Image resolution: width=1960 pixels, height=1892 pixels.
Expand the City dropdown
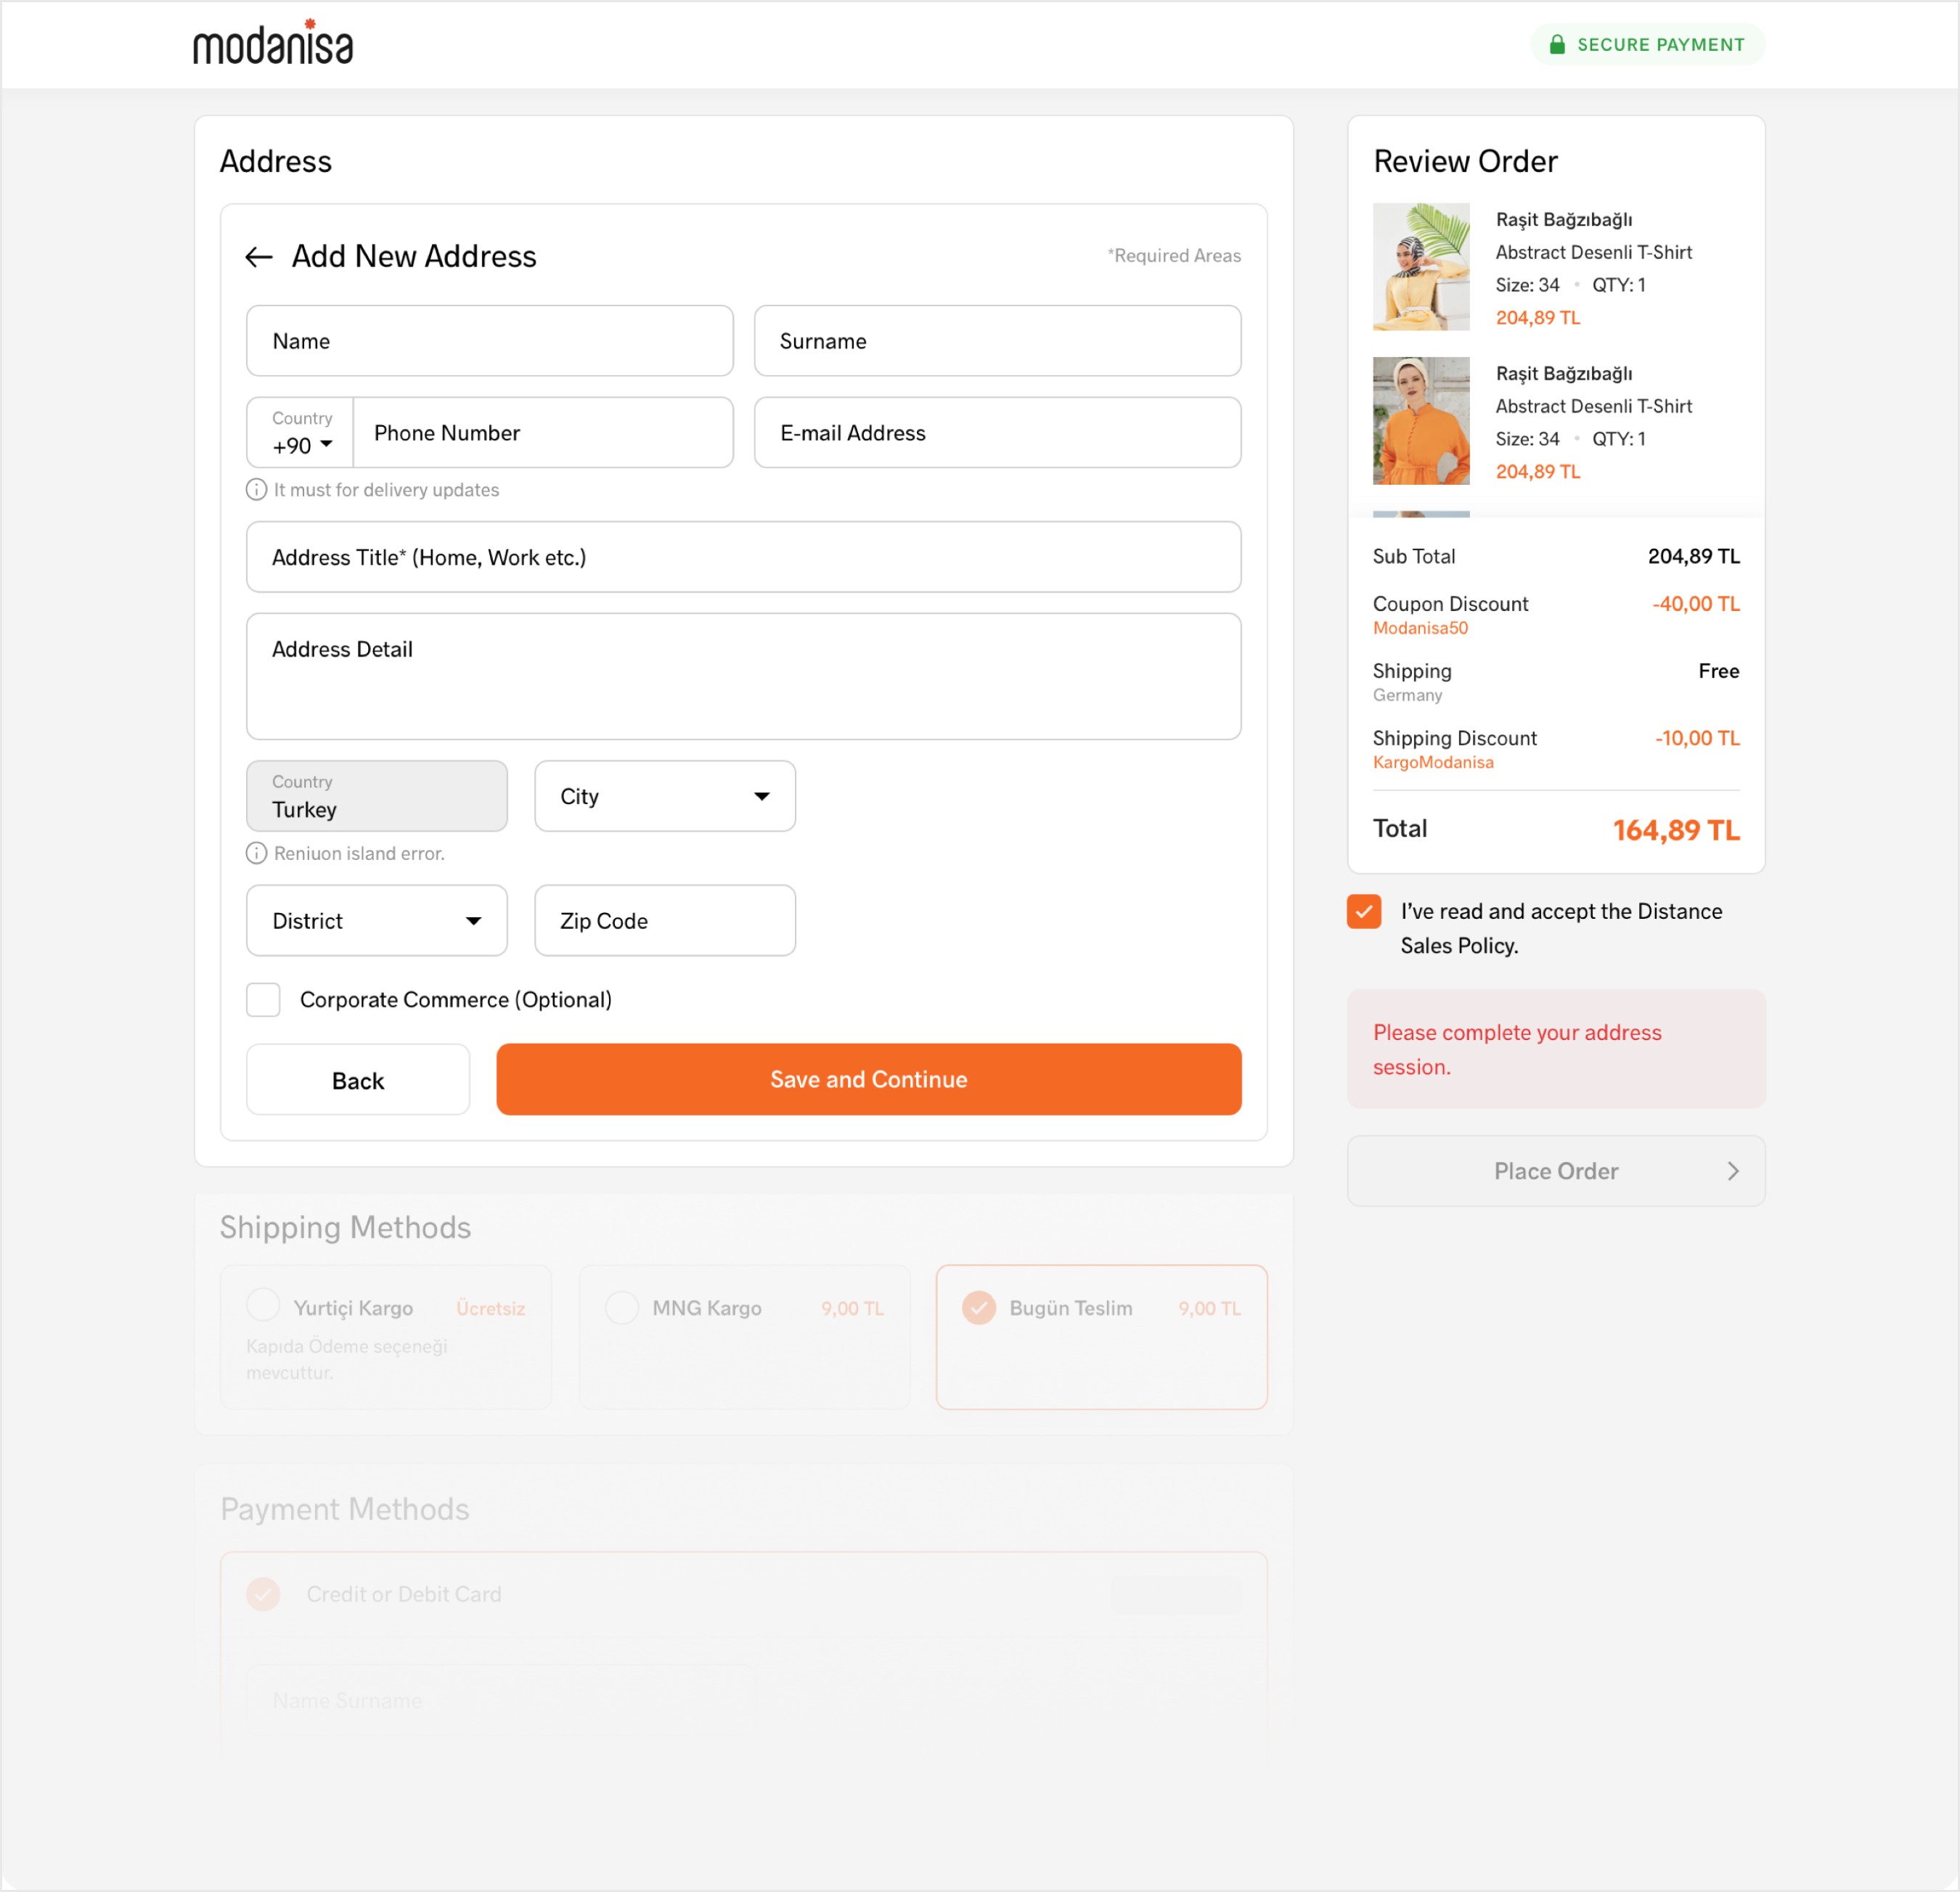[664, 796]
